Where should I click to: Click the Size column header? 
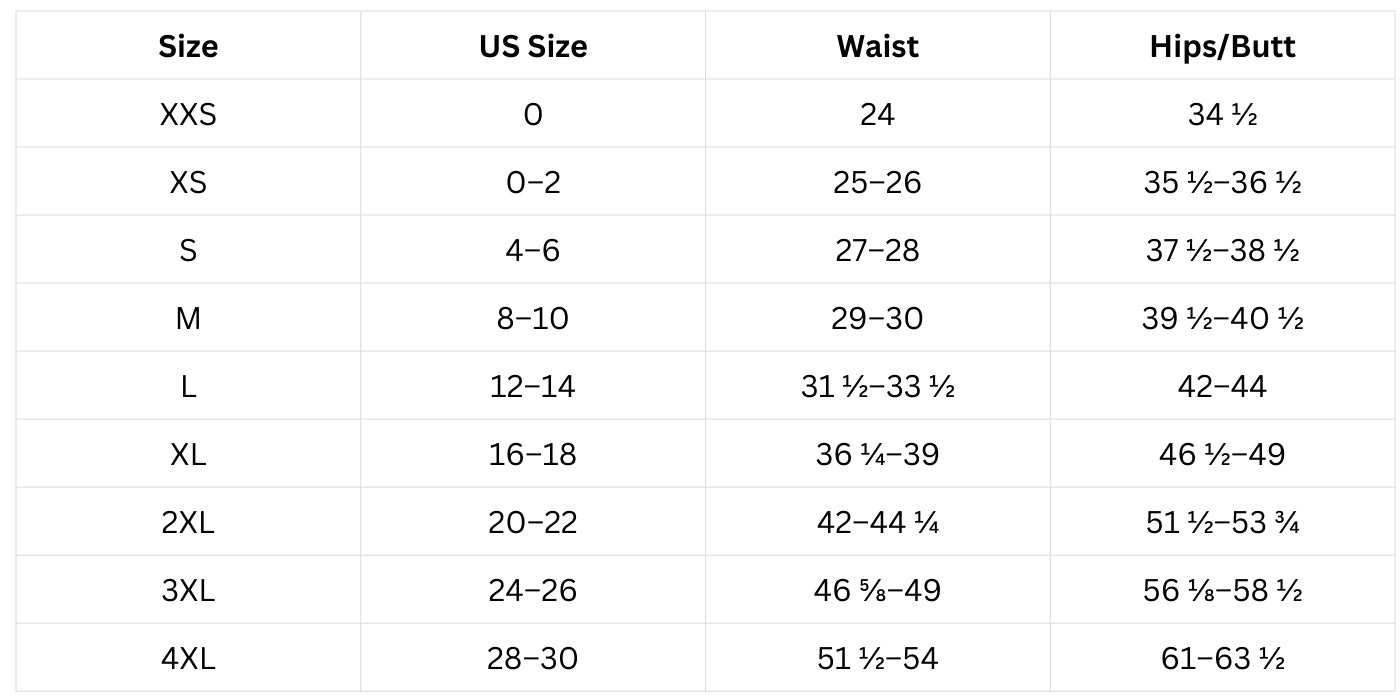(x=188, y=46)
